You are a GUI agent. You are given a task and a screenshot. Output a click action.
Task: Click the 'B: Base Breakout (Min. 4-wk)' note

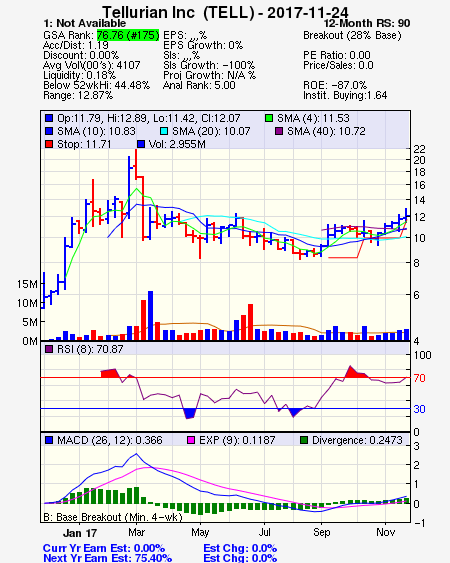[113, 517]
